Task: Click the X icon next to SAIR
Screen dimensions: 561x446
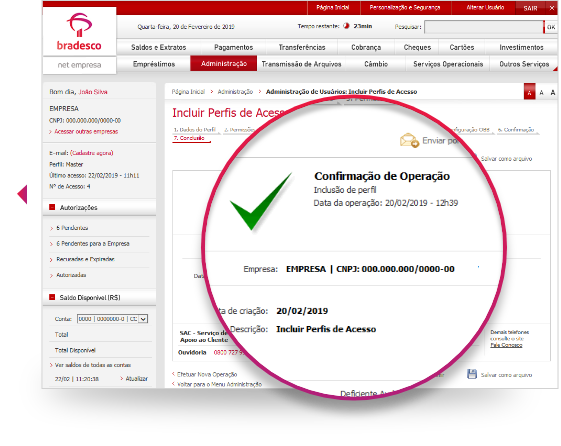Action: point(552,8)
